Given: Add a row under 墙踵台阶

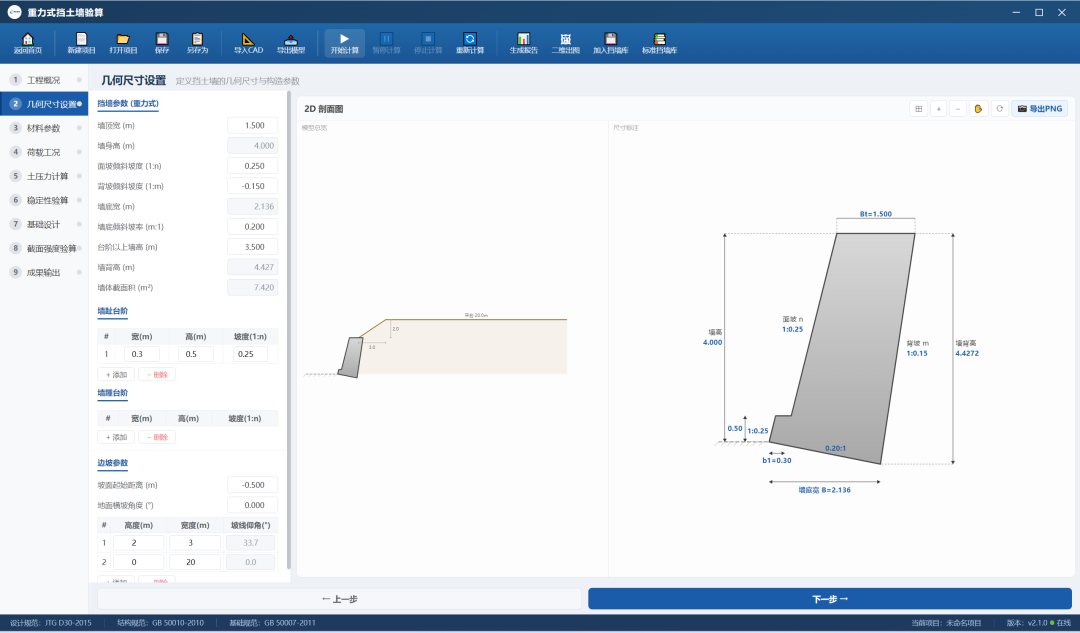Looking at the screenshot, I should pyautogui.click(x=116, y=437).
